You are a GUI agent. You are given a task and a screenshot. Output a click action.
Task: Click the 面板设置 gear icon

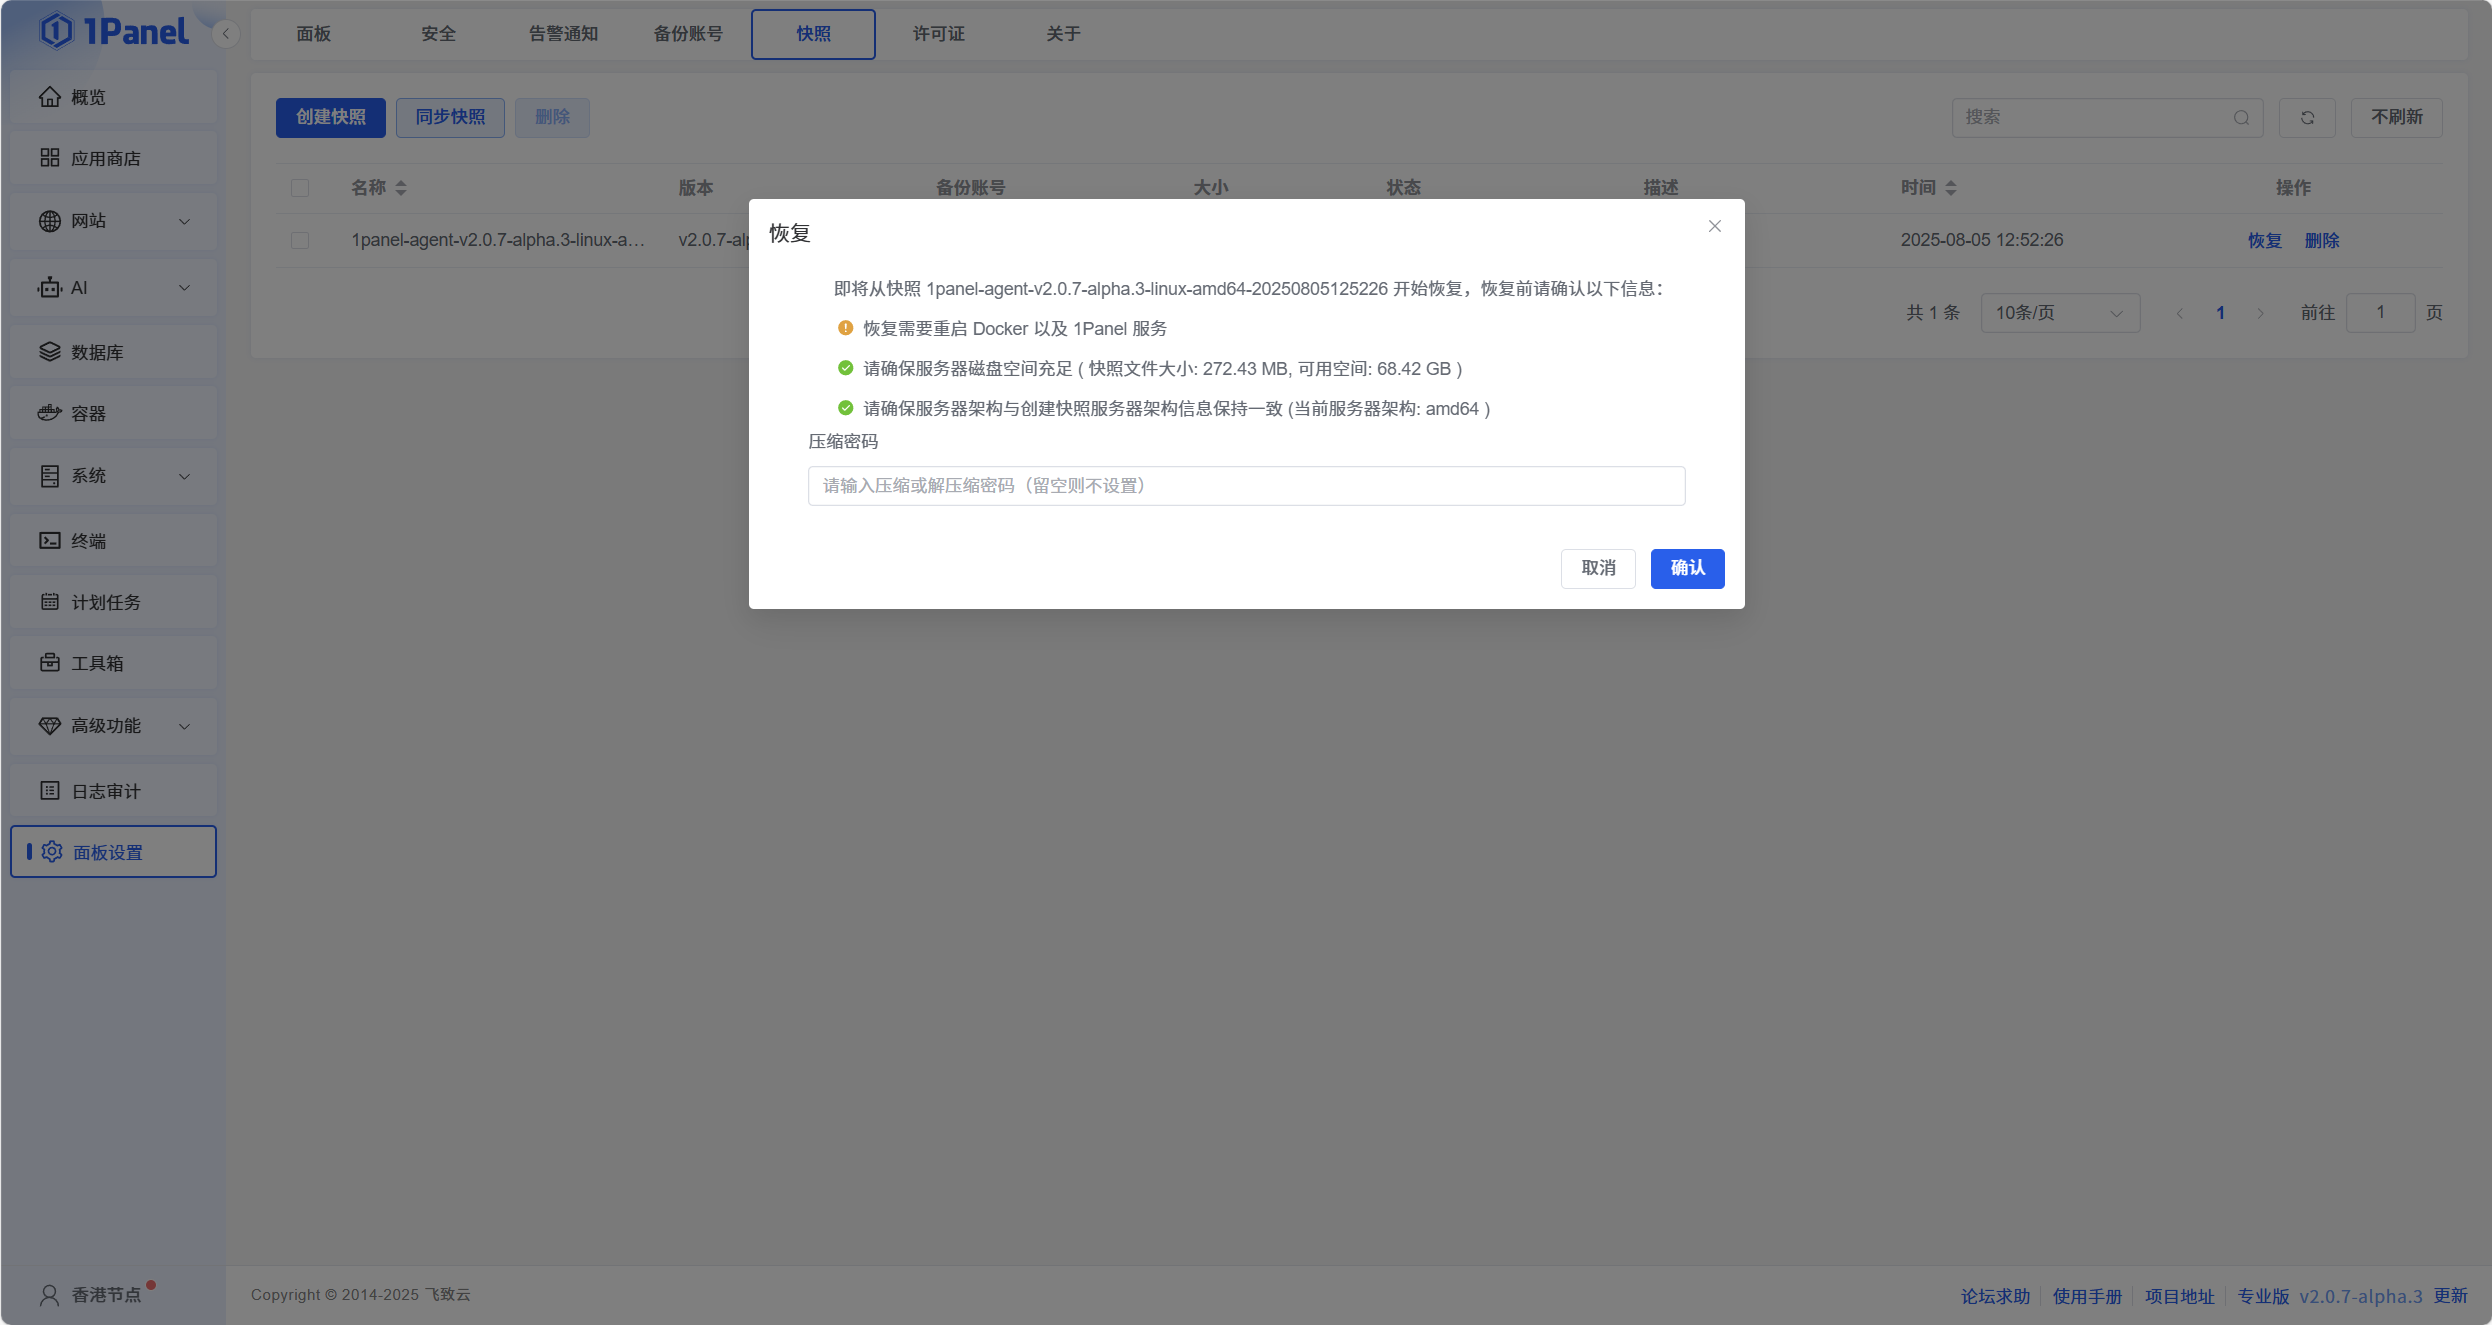point(52,852)
